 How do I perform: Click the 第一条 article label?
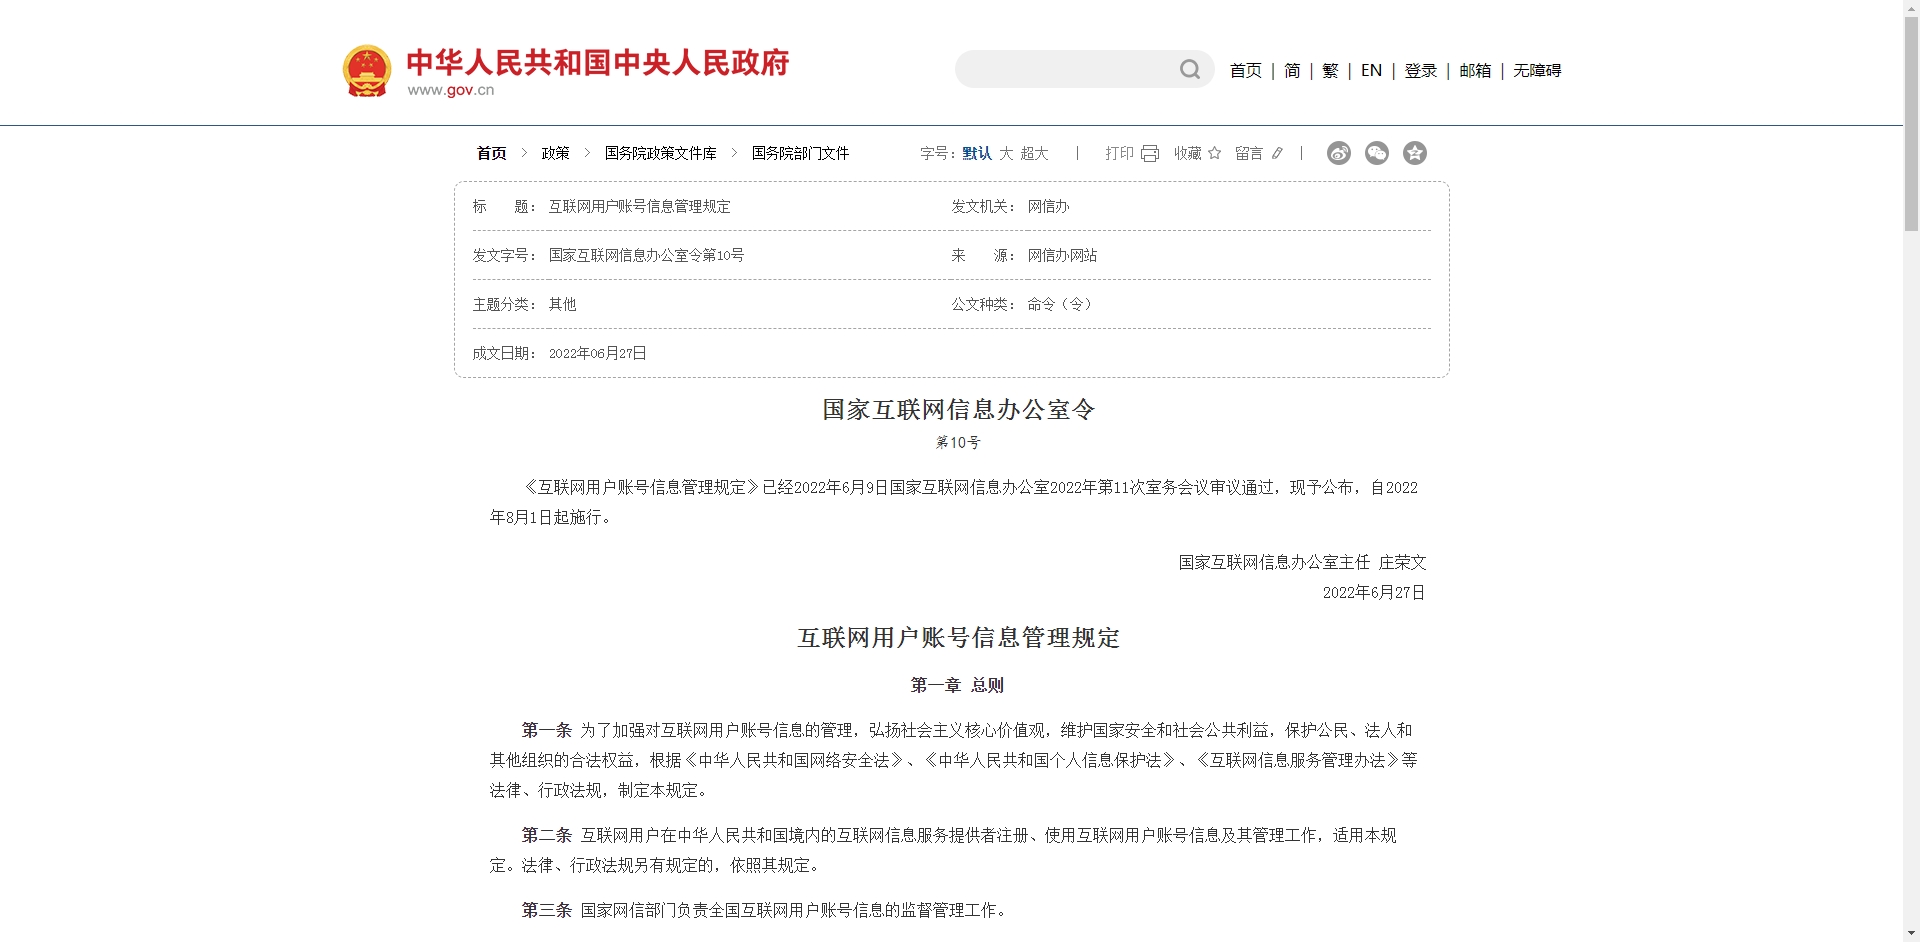(546, 730)
